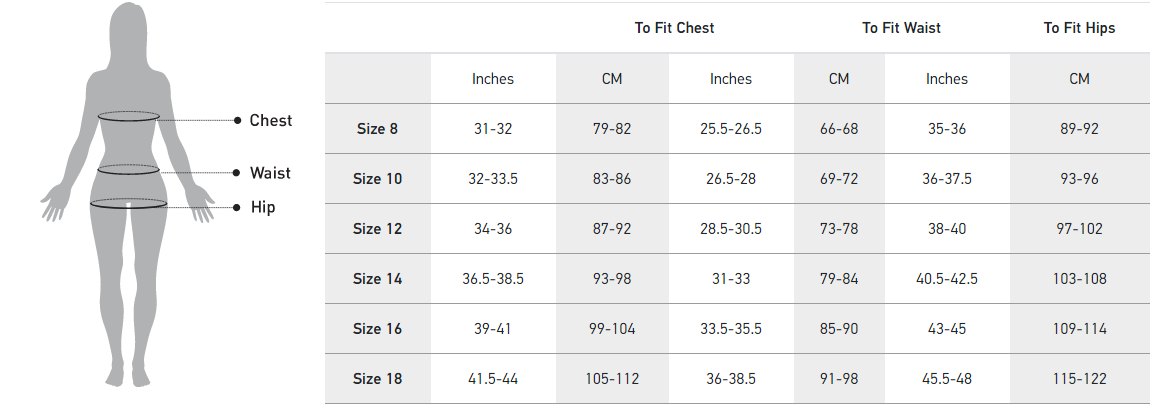Viewport: 1155px width, 411px height.
Task: Select the Size 10 row label
Action: pos(377,179)
